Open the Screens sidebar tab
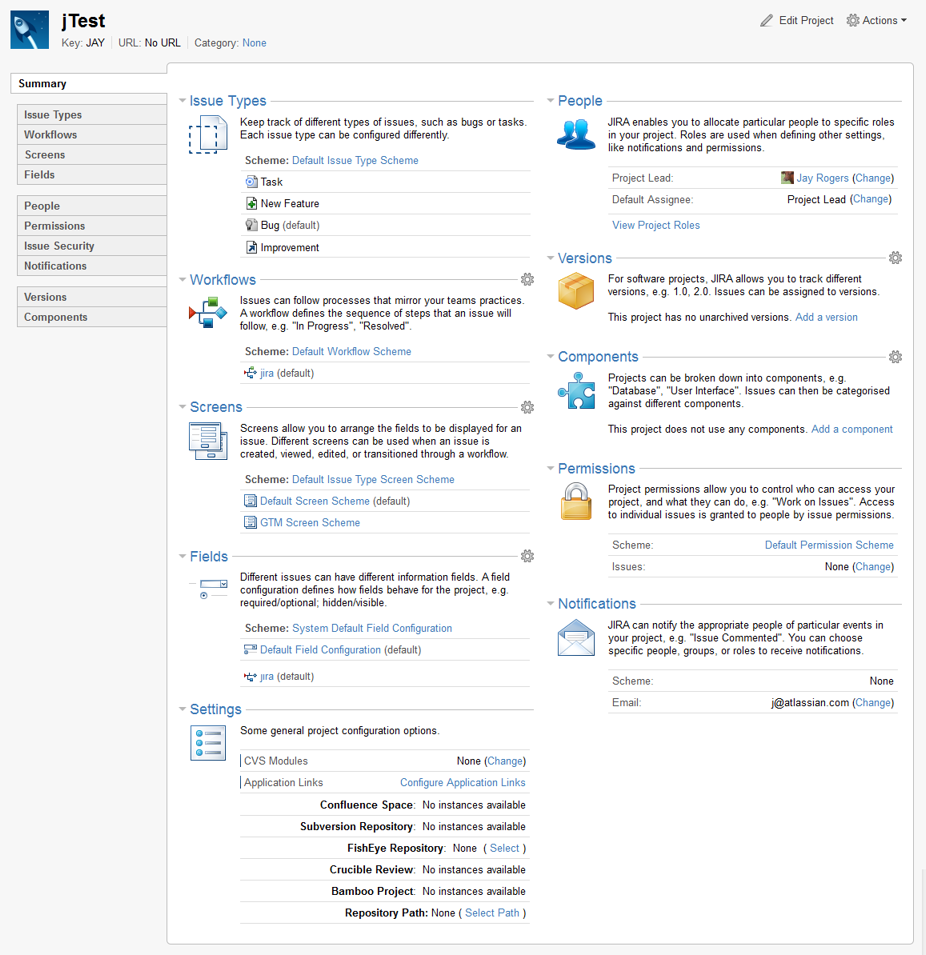926x955 pixels. coord(92,155)
